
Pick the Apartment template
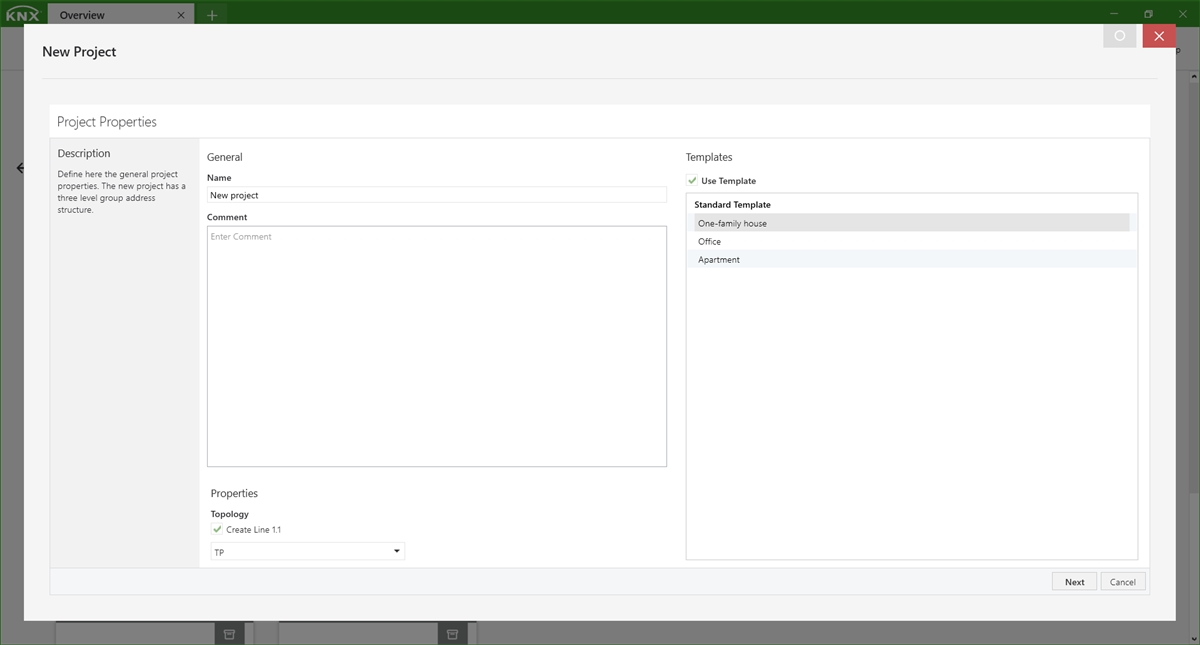tap(912, 259)
